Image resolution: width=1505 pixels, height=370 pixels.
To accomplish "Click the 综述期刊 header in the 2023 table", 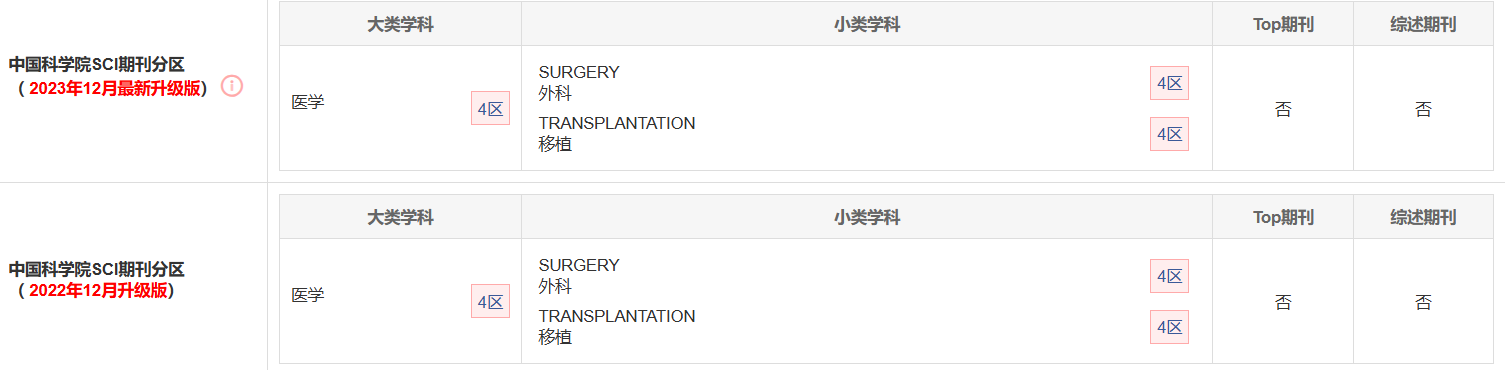I will click(x=1423, y=24).
